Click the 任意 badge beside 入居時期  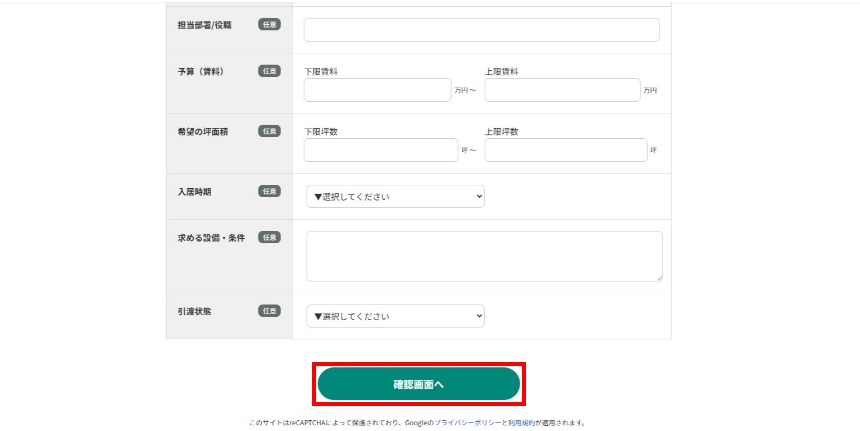pos(269,191)
